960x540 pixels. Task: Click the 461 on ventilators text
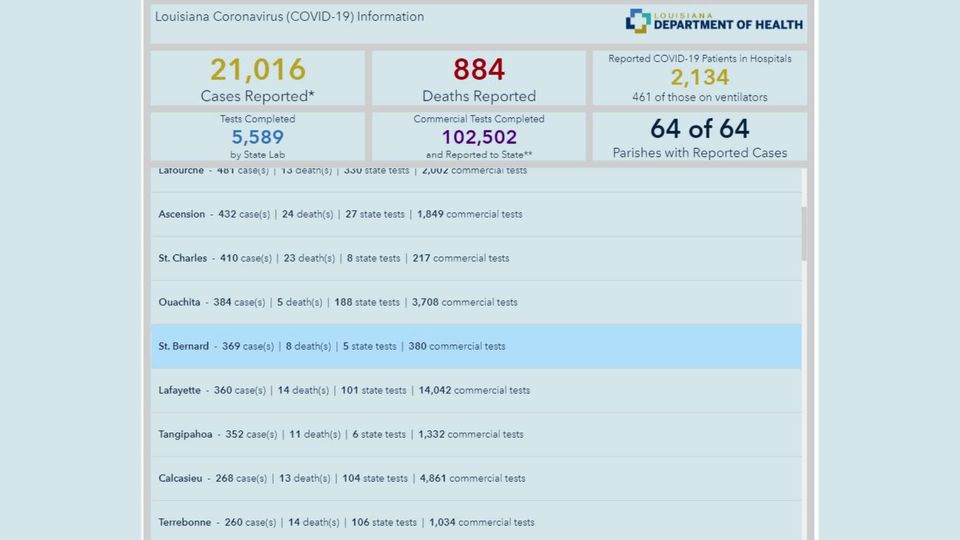pyautogui.click(x=699, y=97)
